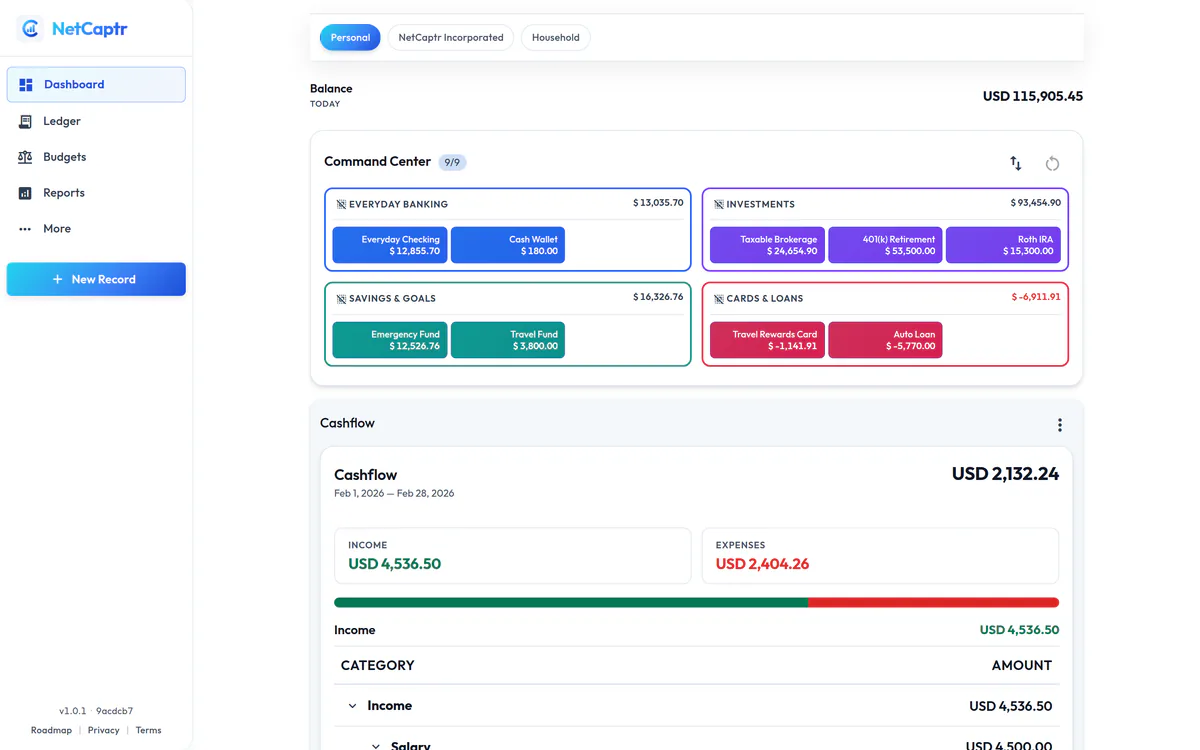Open Dashboard from the sidebar
This screenshot has width=1200, height=750.
tap(96, 85)
